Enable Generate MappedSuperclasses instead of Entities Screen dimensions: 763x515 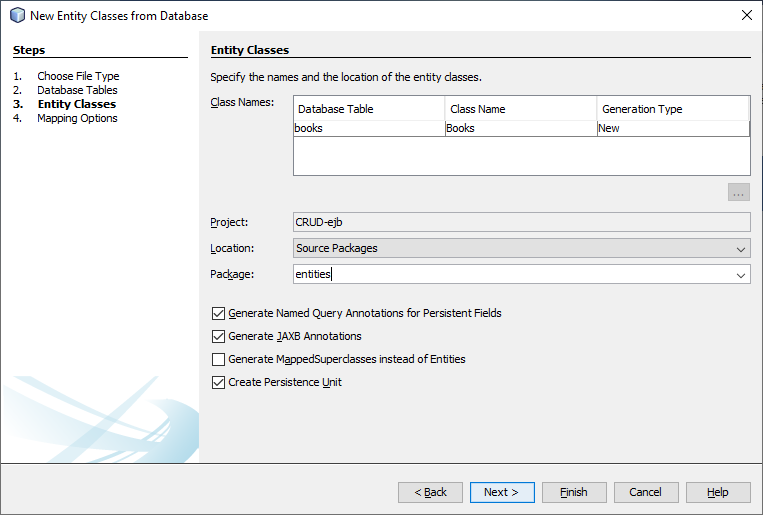(219, 359)
